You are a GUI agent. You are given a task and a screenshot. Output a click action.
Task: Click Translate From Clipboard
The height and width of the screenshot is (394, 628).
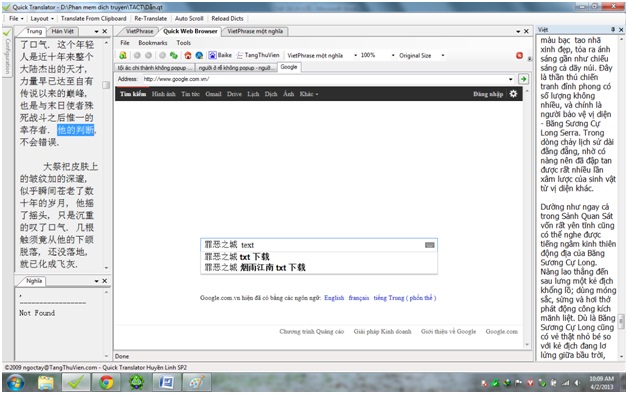click(93, 18)
